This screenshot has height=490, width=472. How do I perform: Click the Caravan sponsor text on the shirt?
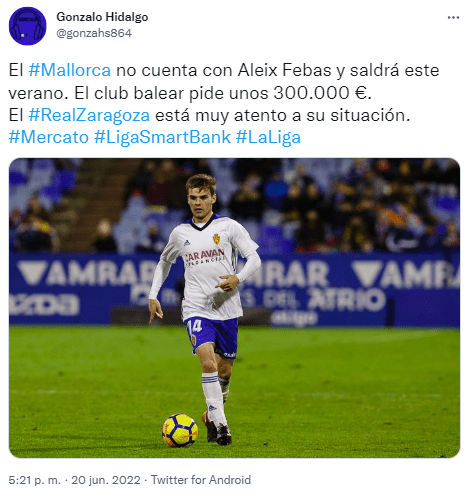click(205, 255)
